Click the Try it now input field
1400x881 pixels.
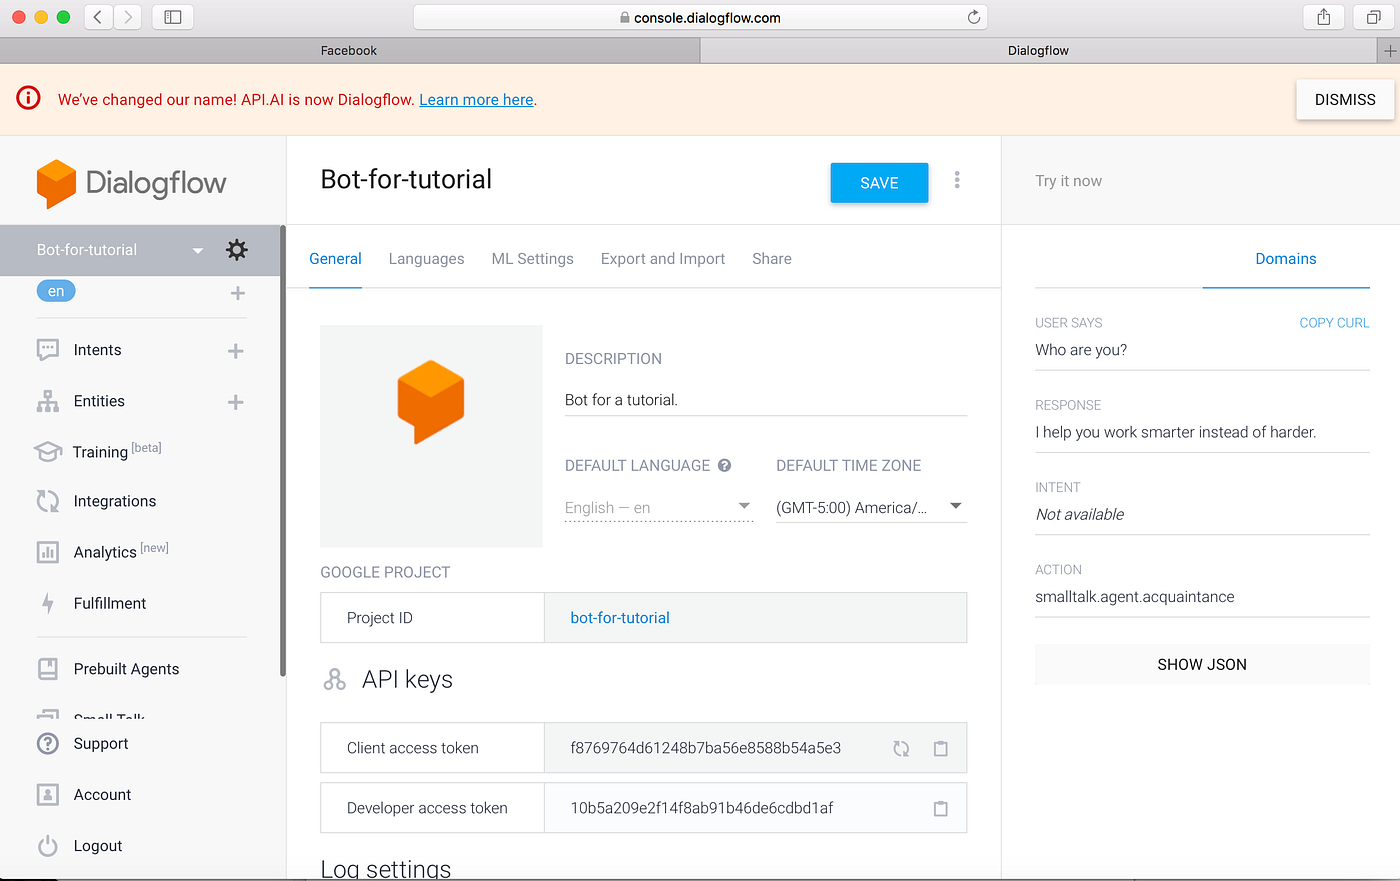tap(1200, 181)
